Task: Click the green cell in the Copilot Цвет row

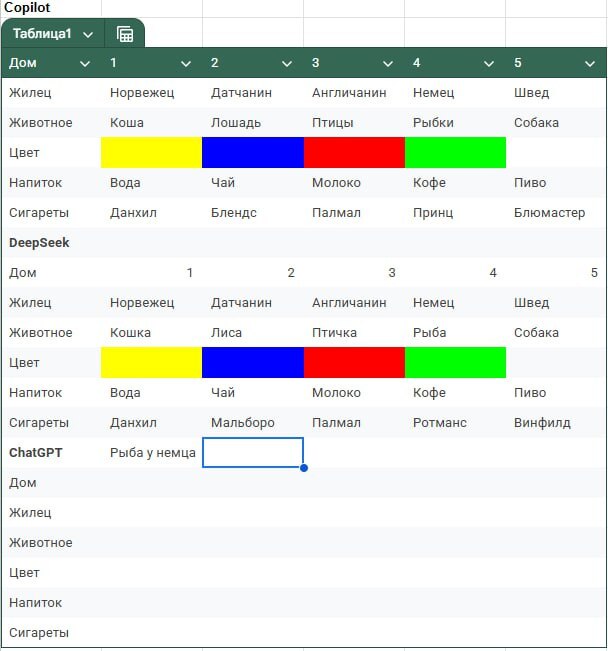Action: click(x=455, y=153)
